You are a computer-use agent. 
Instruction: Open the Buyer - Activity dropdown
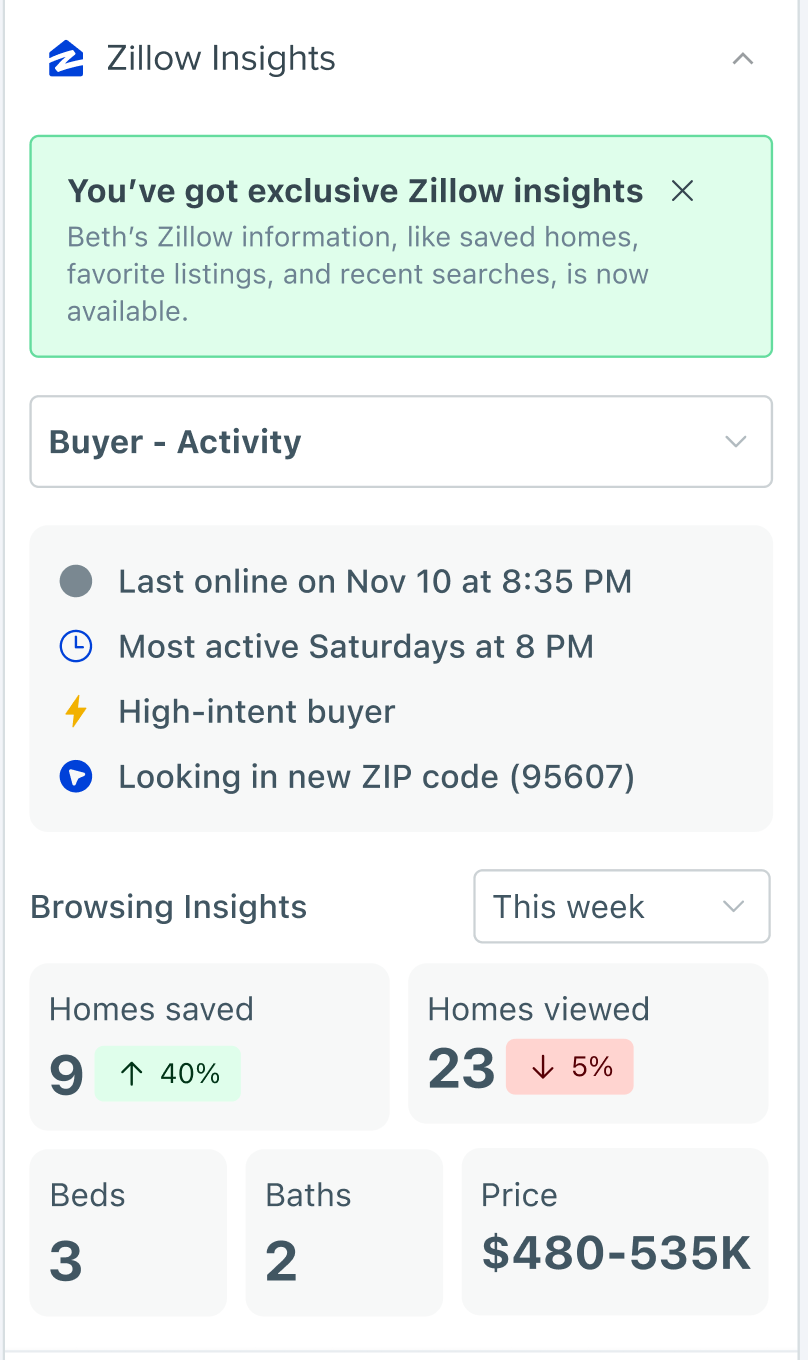click(x=401, y=442)
